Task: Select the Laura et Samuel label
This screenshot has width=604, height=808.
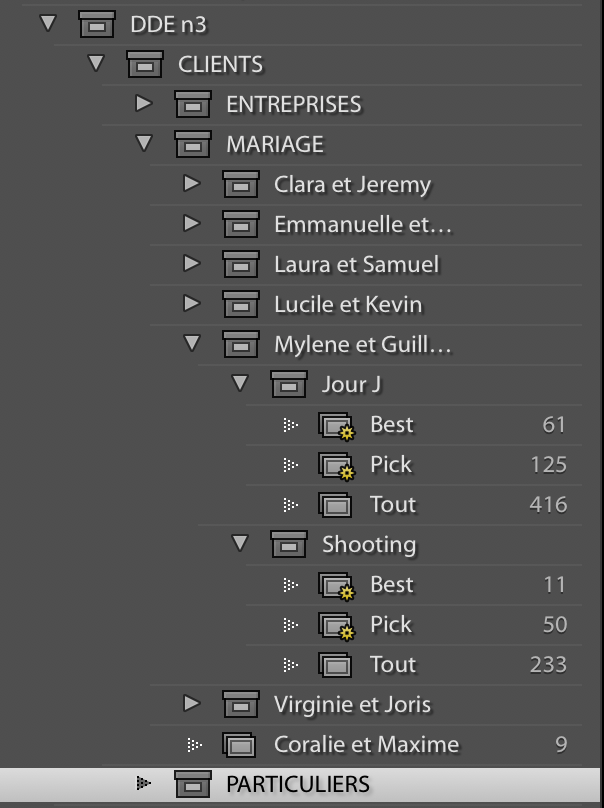Action: (357, 264)
